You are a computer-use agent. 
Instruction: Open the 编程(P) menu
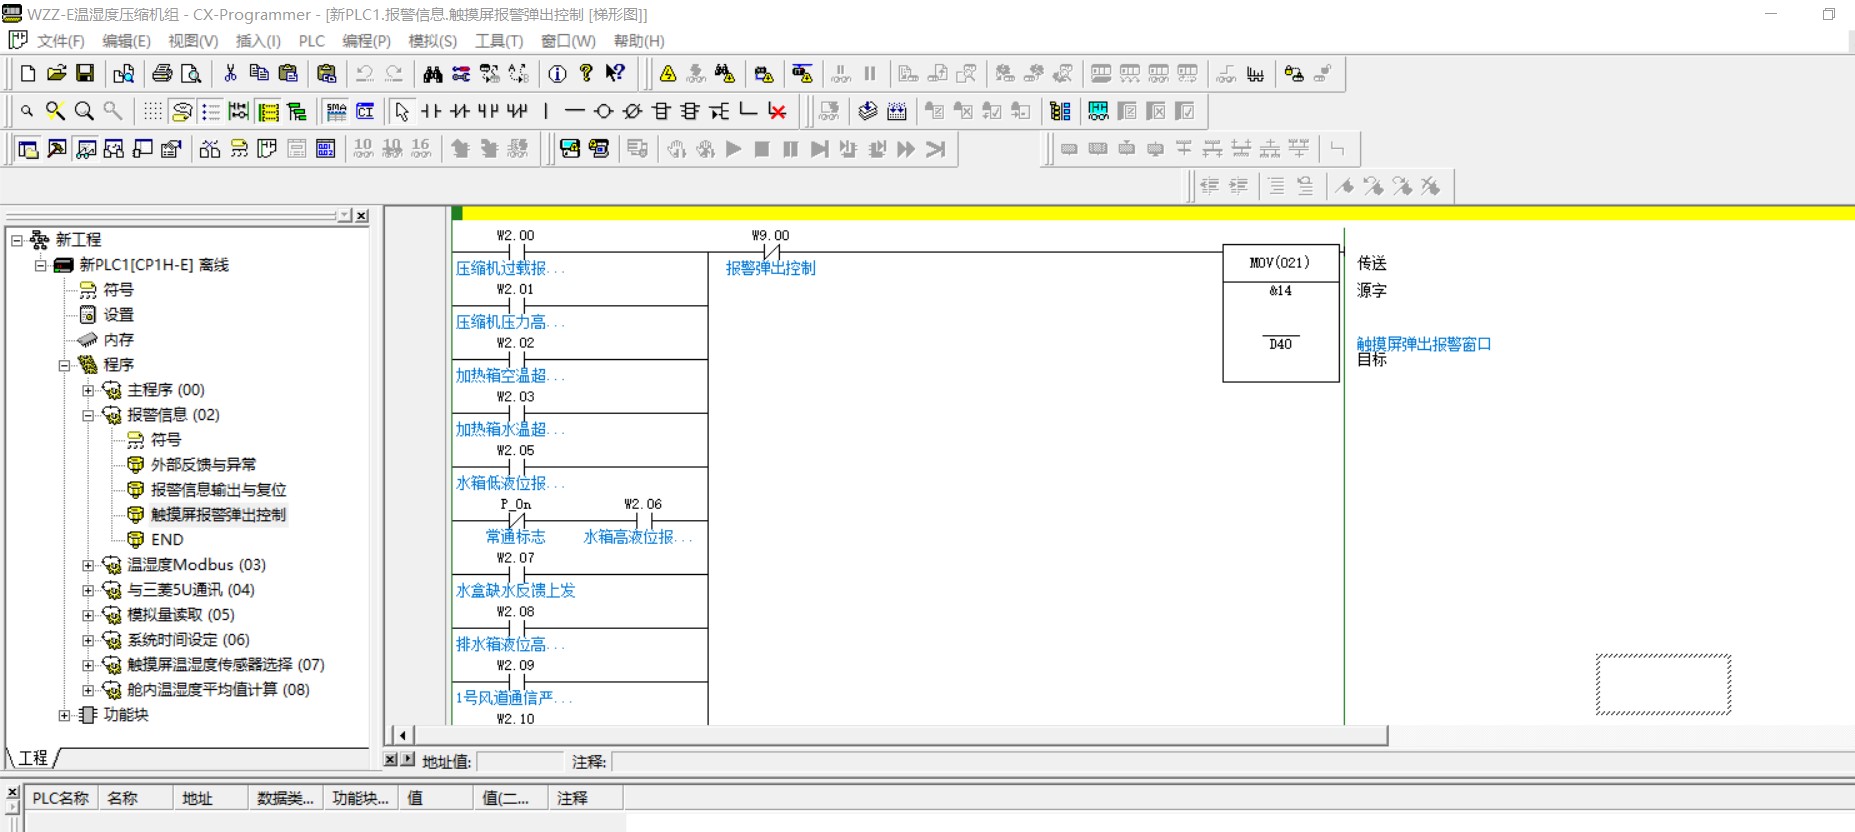(366, 41)
